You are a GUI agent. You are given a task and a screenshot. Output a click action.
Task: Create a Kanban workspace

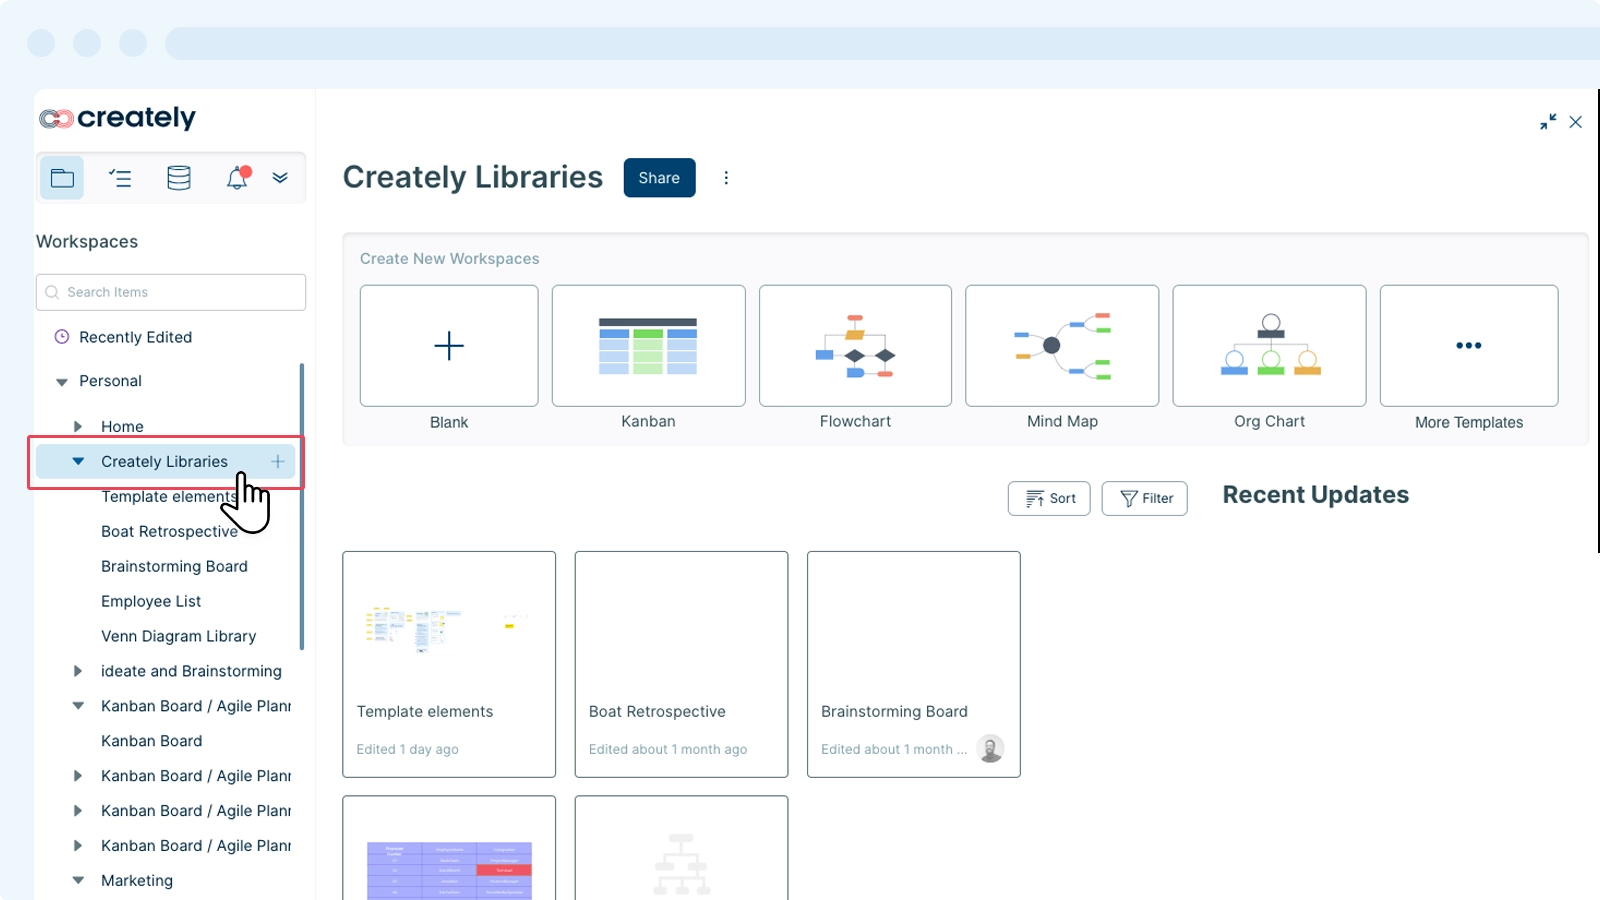[648, 346]
